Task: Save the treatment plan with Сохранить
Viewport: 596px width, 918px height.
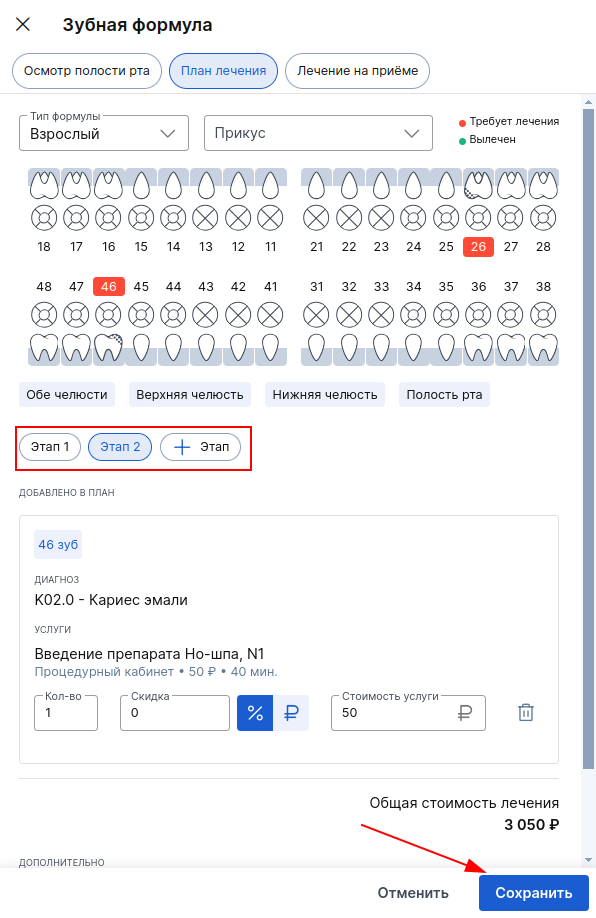Action: (533, 893)
